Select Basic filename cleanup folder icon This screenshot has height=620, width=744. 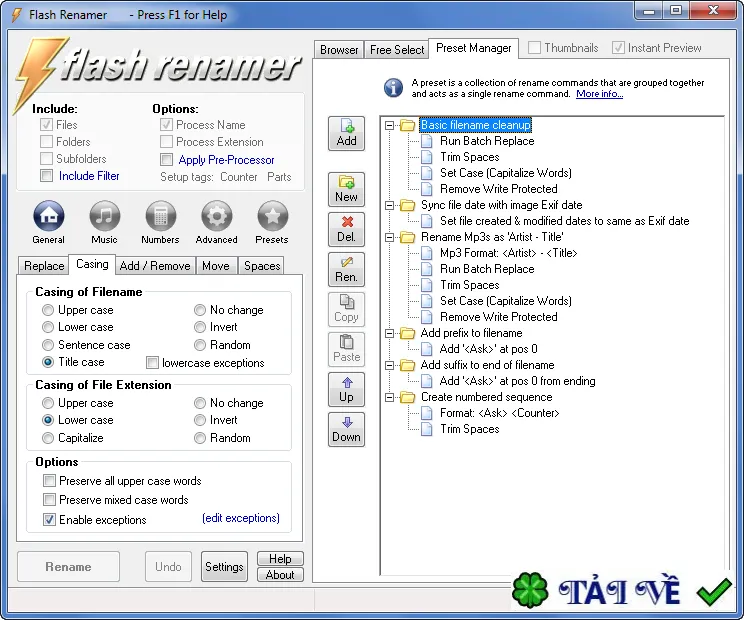(407, 125)
